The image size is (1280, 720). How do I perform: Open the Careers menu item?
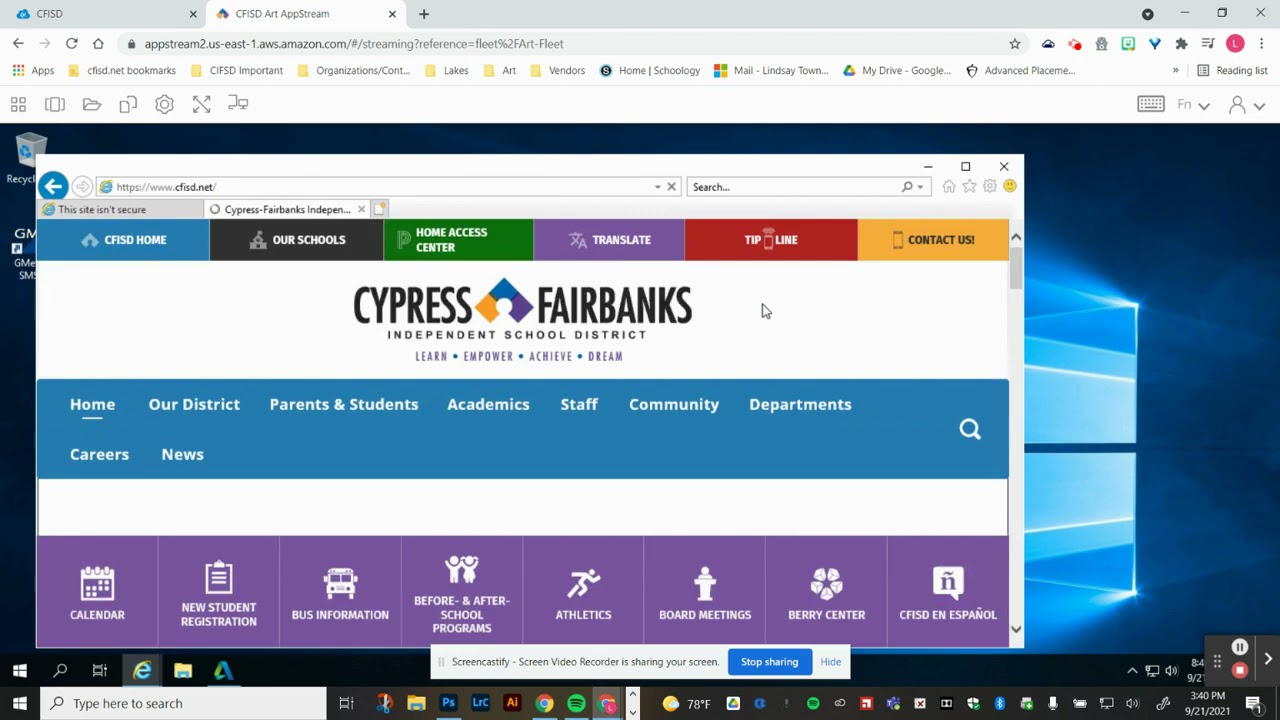[99, 454]
